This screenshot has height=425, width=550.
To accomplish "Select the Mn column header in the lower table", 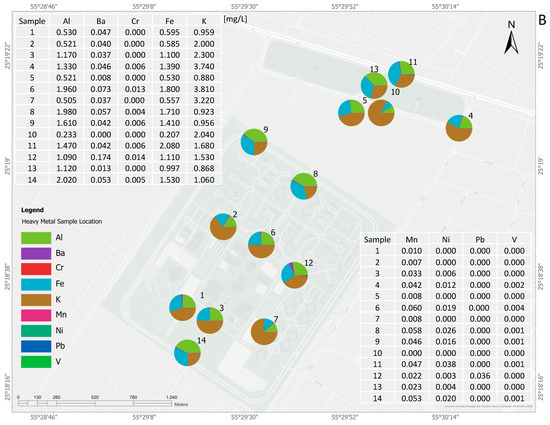I will [x=411, y=240].
